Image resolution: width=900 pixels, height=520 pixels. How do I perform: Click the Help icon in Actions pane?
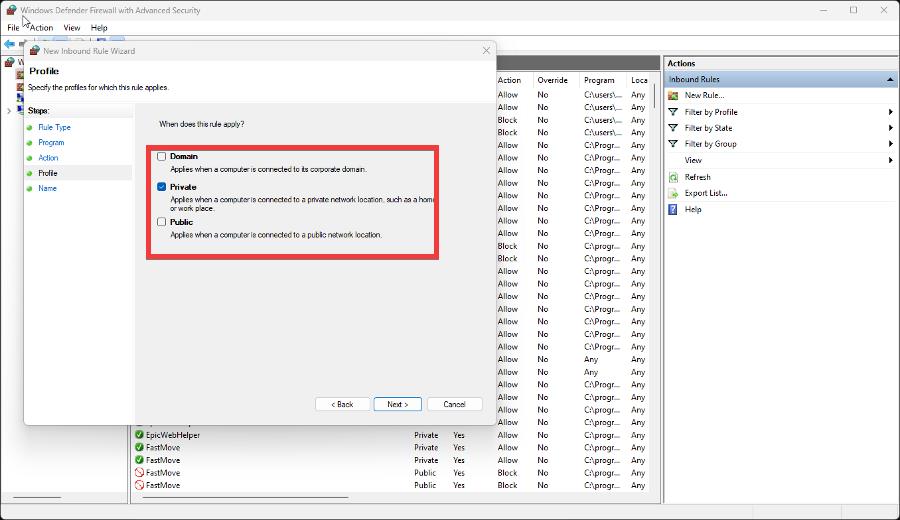point(673,209)
